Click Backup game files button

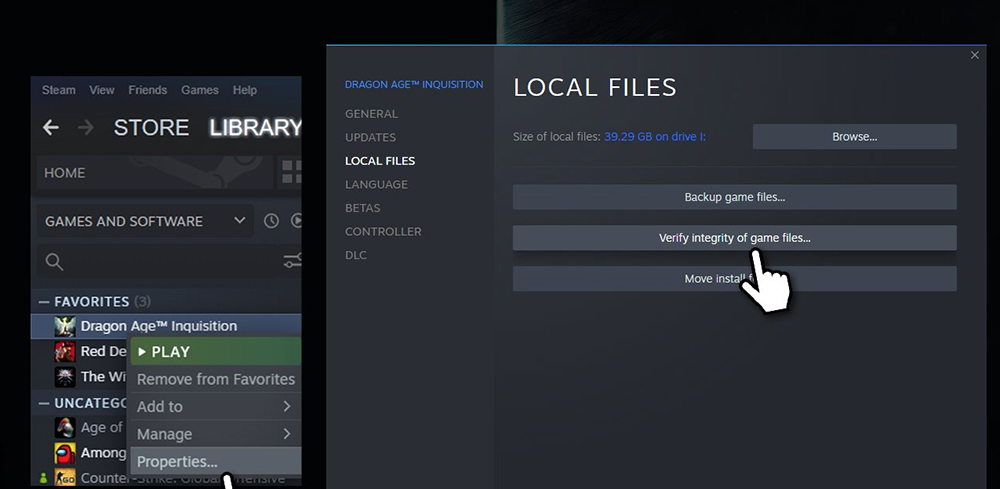tap(735, 197)
